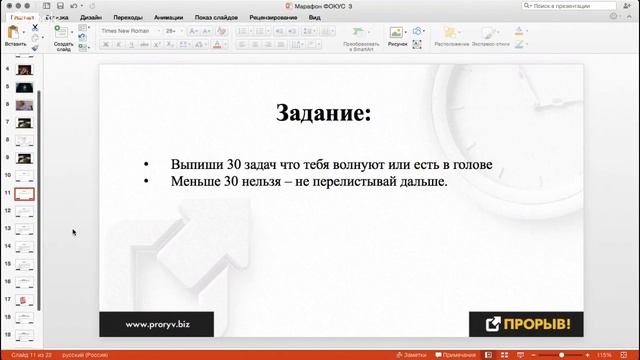Click the Paste (Вставить) clipboard icon
The height and width of the screenshot is (360, 640).
13,32
